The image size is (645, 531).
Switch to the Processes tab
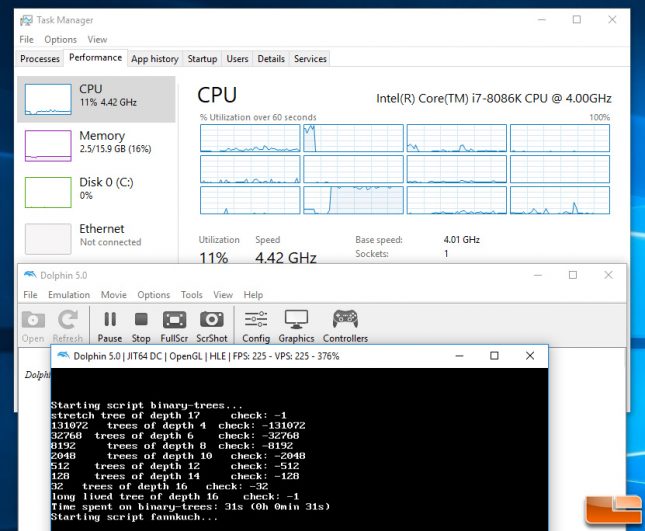[x=40, y=59]
